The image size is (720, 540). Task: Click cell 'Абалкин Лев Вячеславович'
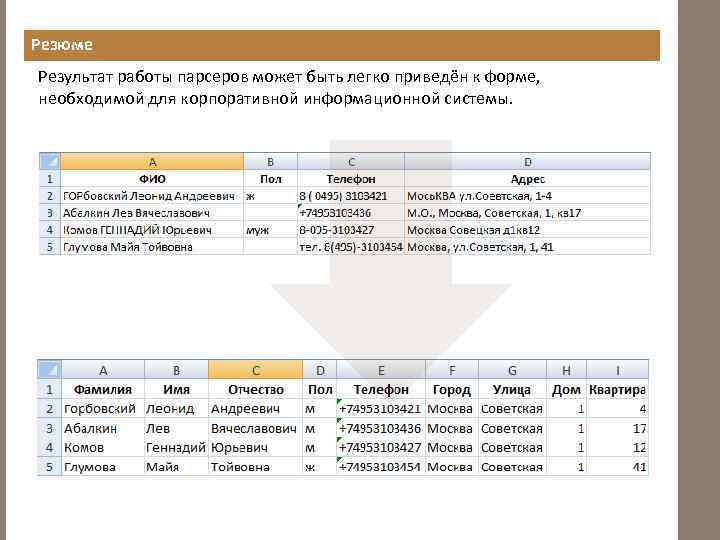click(x=152, y=213)
